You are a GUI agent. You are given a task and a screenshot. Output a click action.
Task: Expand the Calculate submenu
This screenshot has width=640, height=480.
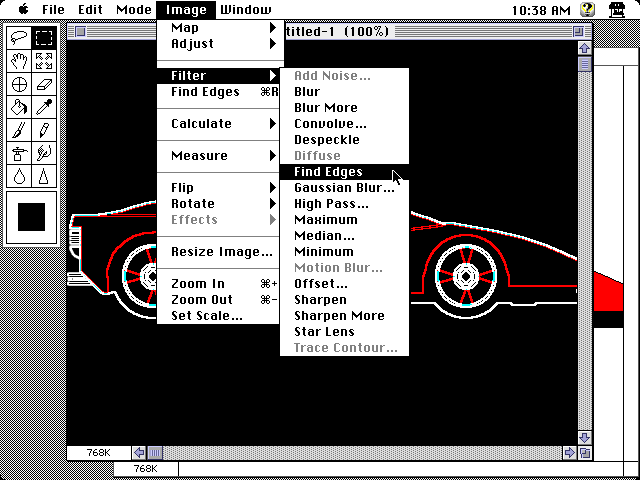[x=220, y=124]
